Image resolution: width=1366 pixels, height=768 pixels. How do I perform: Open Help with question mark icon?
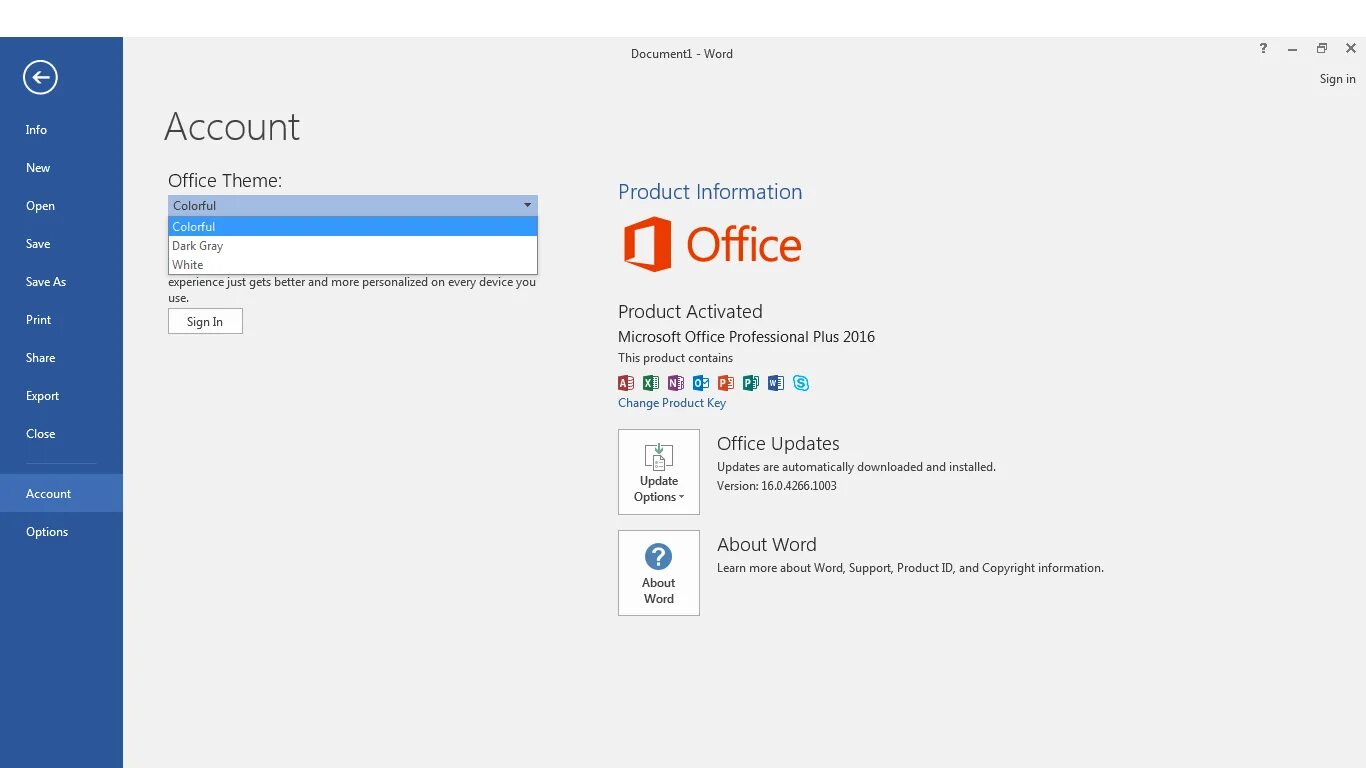click(x=1263, y=48)
